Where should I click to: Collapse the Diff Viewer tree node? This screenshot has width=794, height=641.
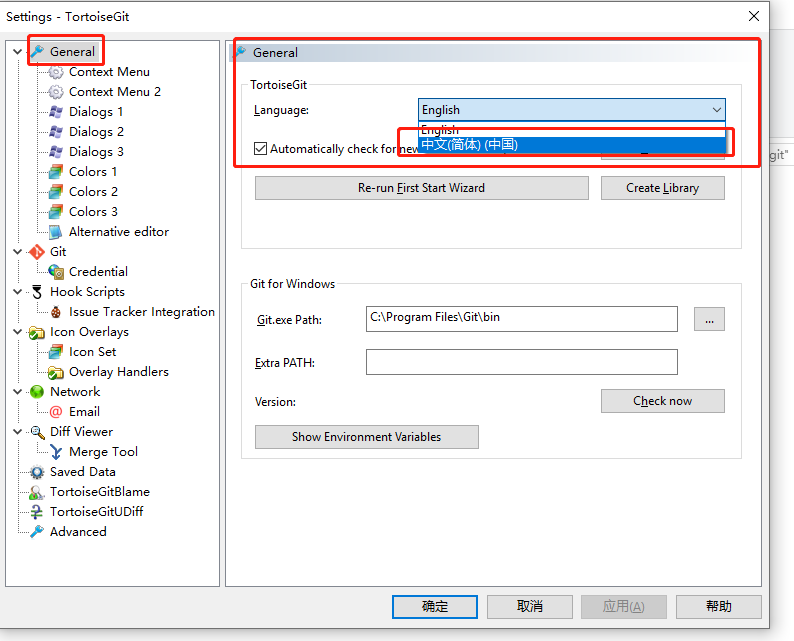click(x=17, y=432)
